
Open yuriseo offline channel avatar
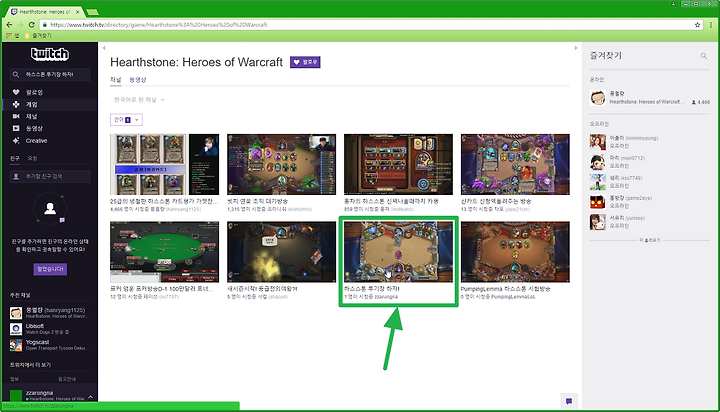[598, 222]
